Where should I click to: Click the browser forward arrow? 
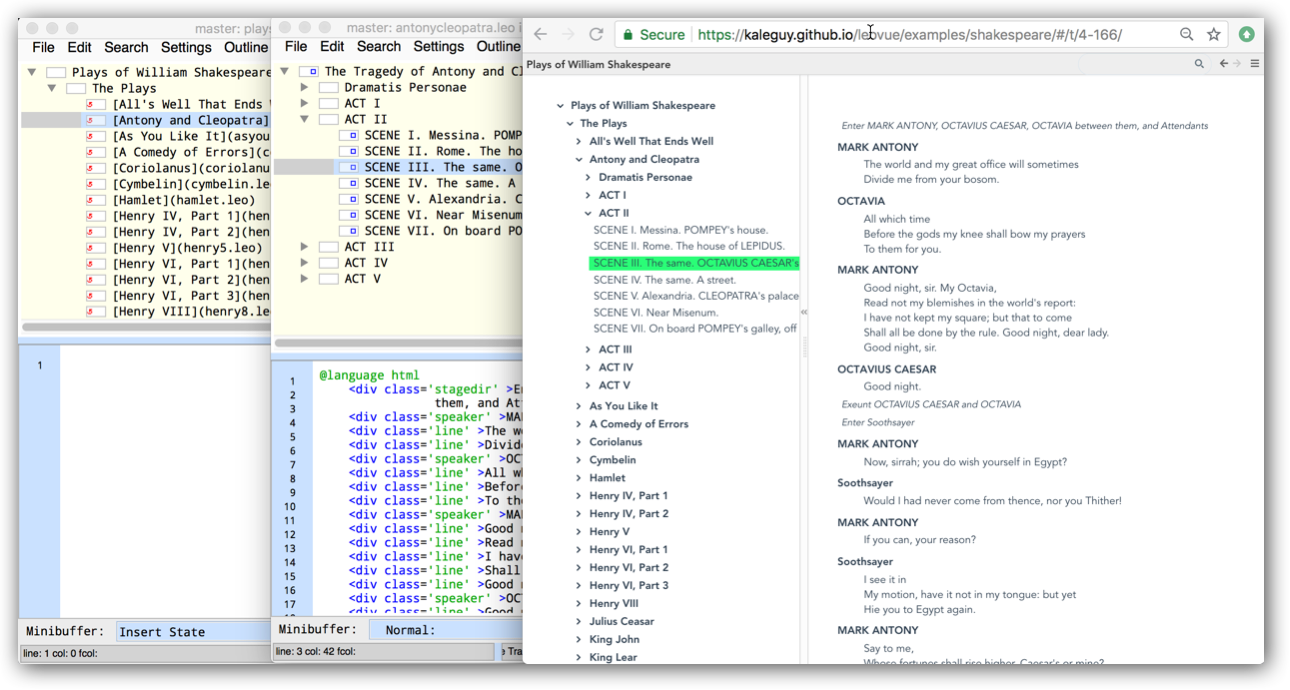click(x=568, y=34)
